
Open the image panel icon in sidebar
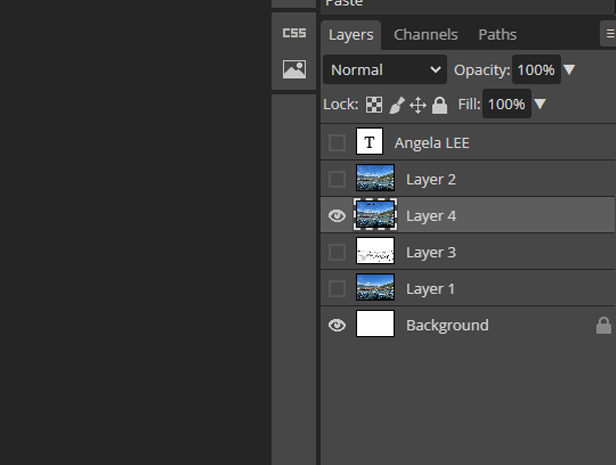294,70
